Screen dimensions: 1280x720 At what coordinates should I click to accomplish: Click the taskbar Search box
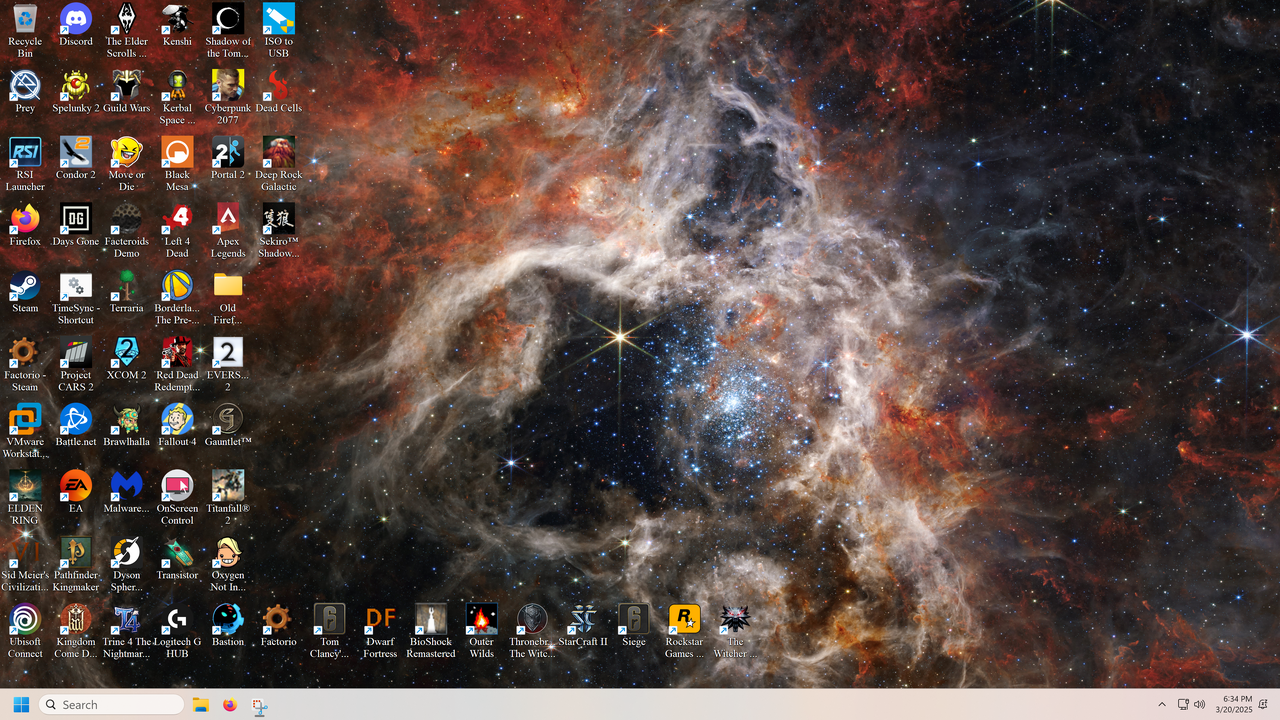pyautogui.click(x=112, y=705)
